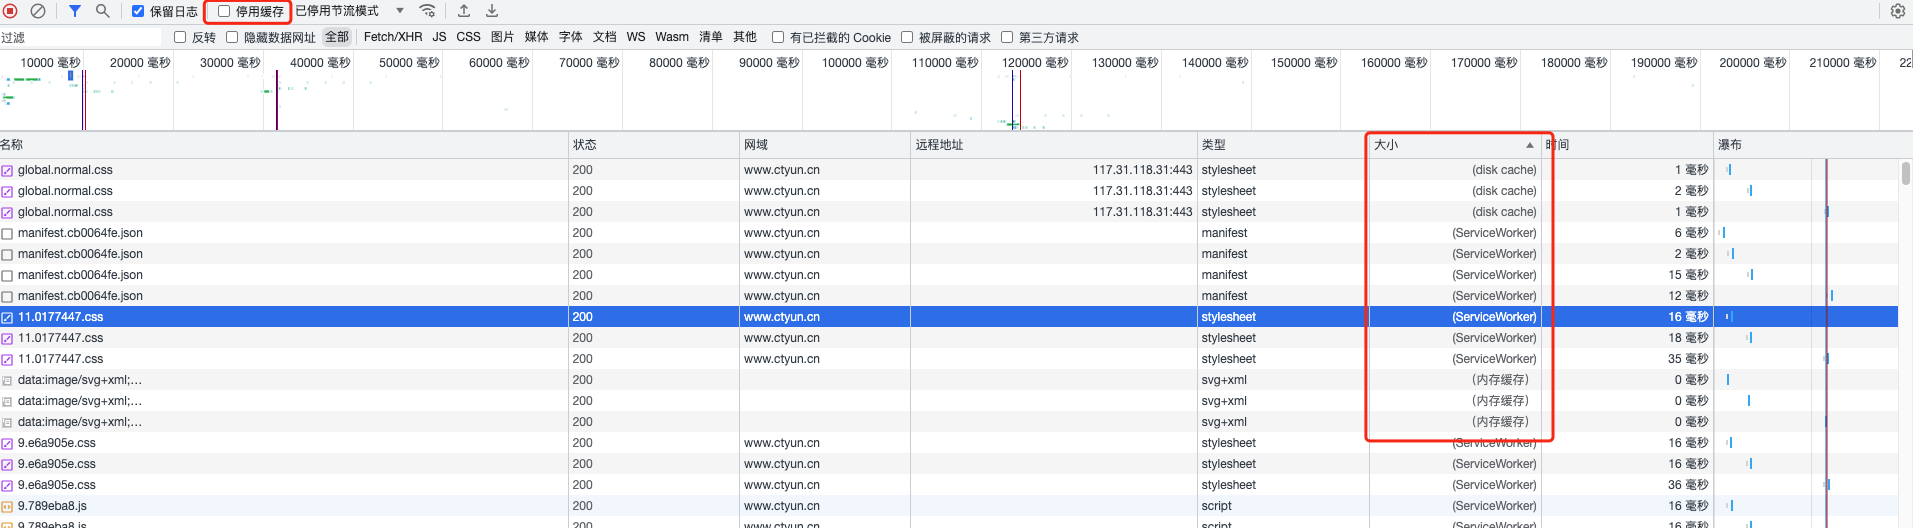Export HAR file with download icon
Screen dimensions: 1913x528
coord(492,11)
